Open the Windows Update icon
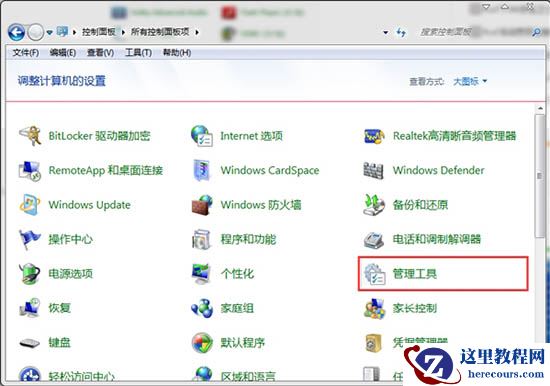The width and height of the screenshot is (550, 386). click(29, 205)
